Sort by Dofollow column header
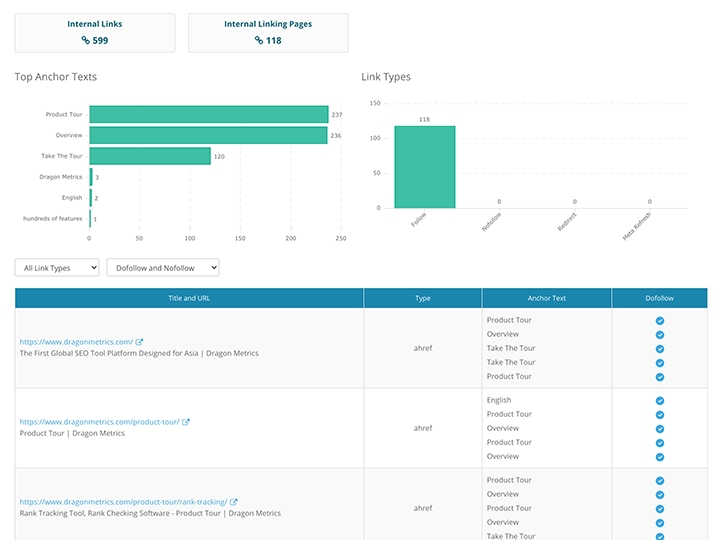The width and height of the screenshot is (720, 540). tap(659, 298)
